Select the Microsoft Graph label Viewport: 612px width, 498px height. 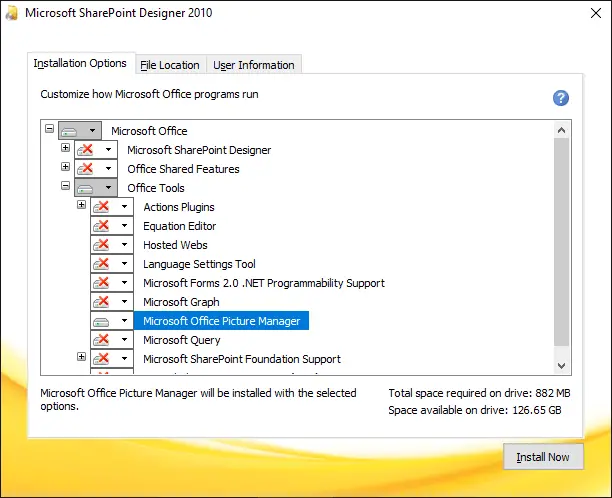point(181,302)
